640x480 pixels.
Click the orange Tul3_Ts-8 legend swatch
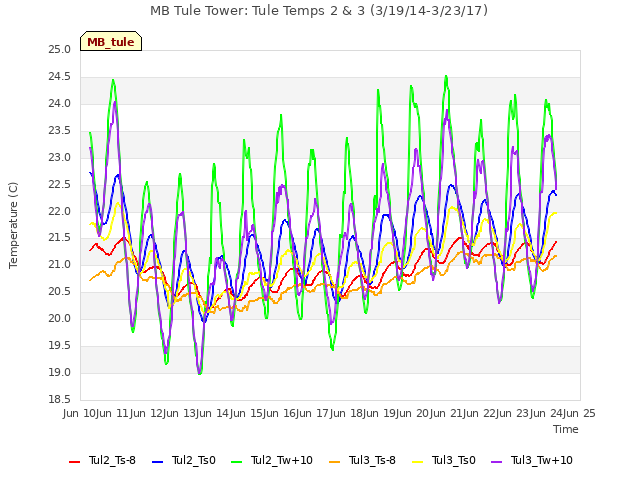334,461
